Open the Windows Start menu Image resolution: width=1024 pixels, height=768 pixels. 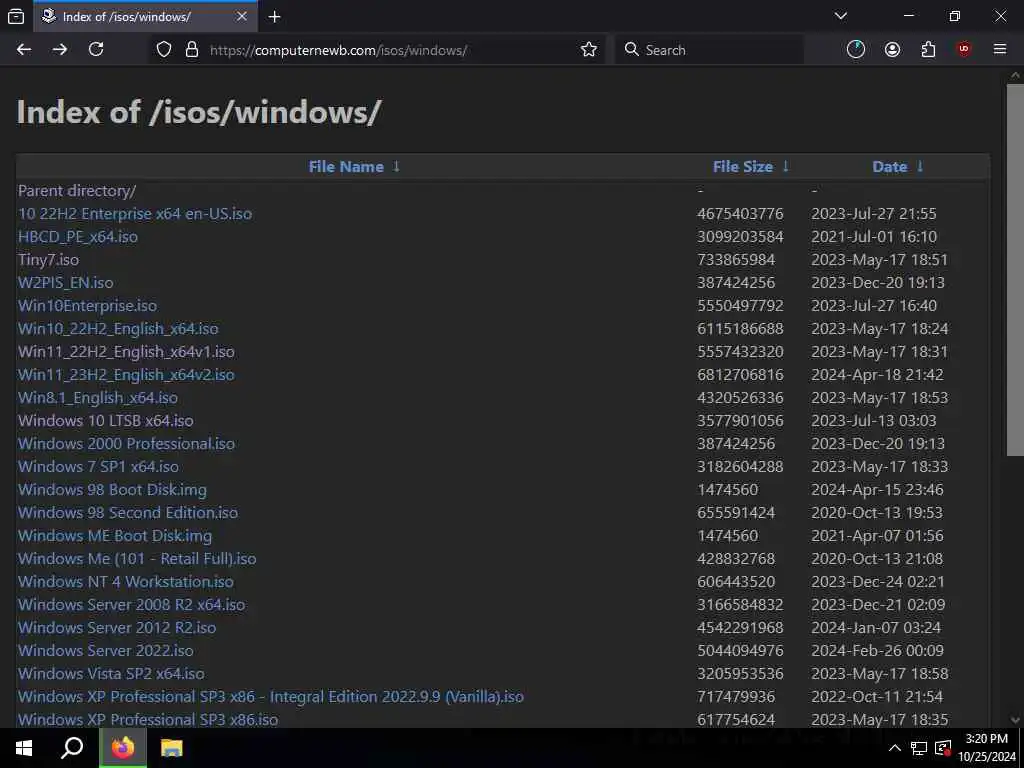24,748
